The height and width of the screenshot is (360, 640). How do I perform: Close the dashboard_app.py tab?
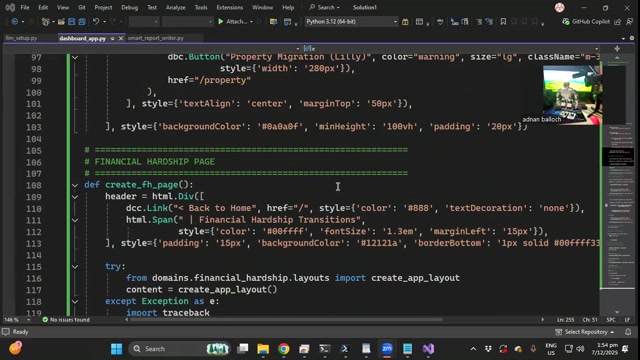point(121,38)
